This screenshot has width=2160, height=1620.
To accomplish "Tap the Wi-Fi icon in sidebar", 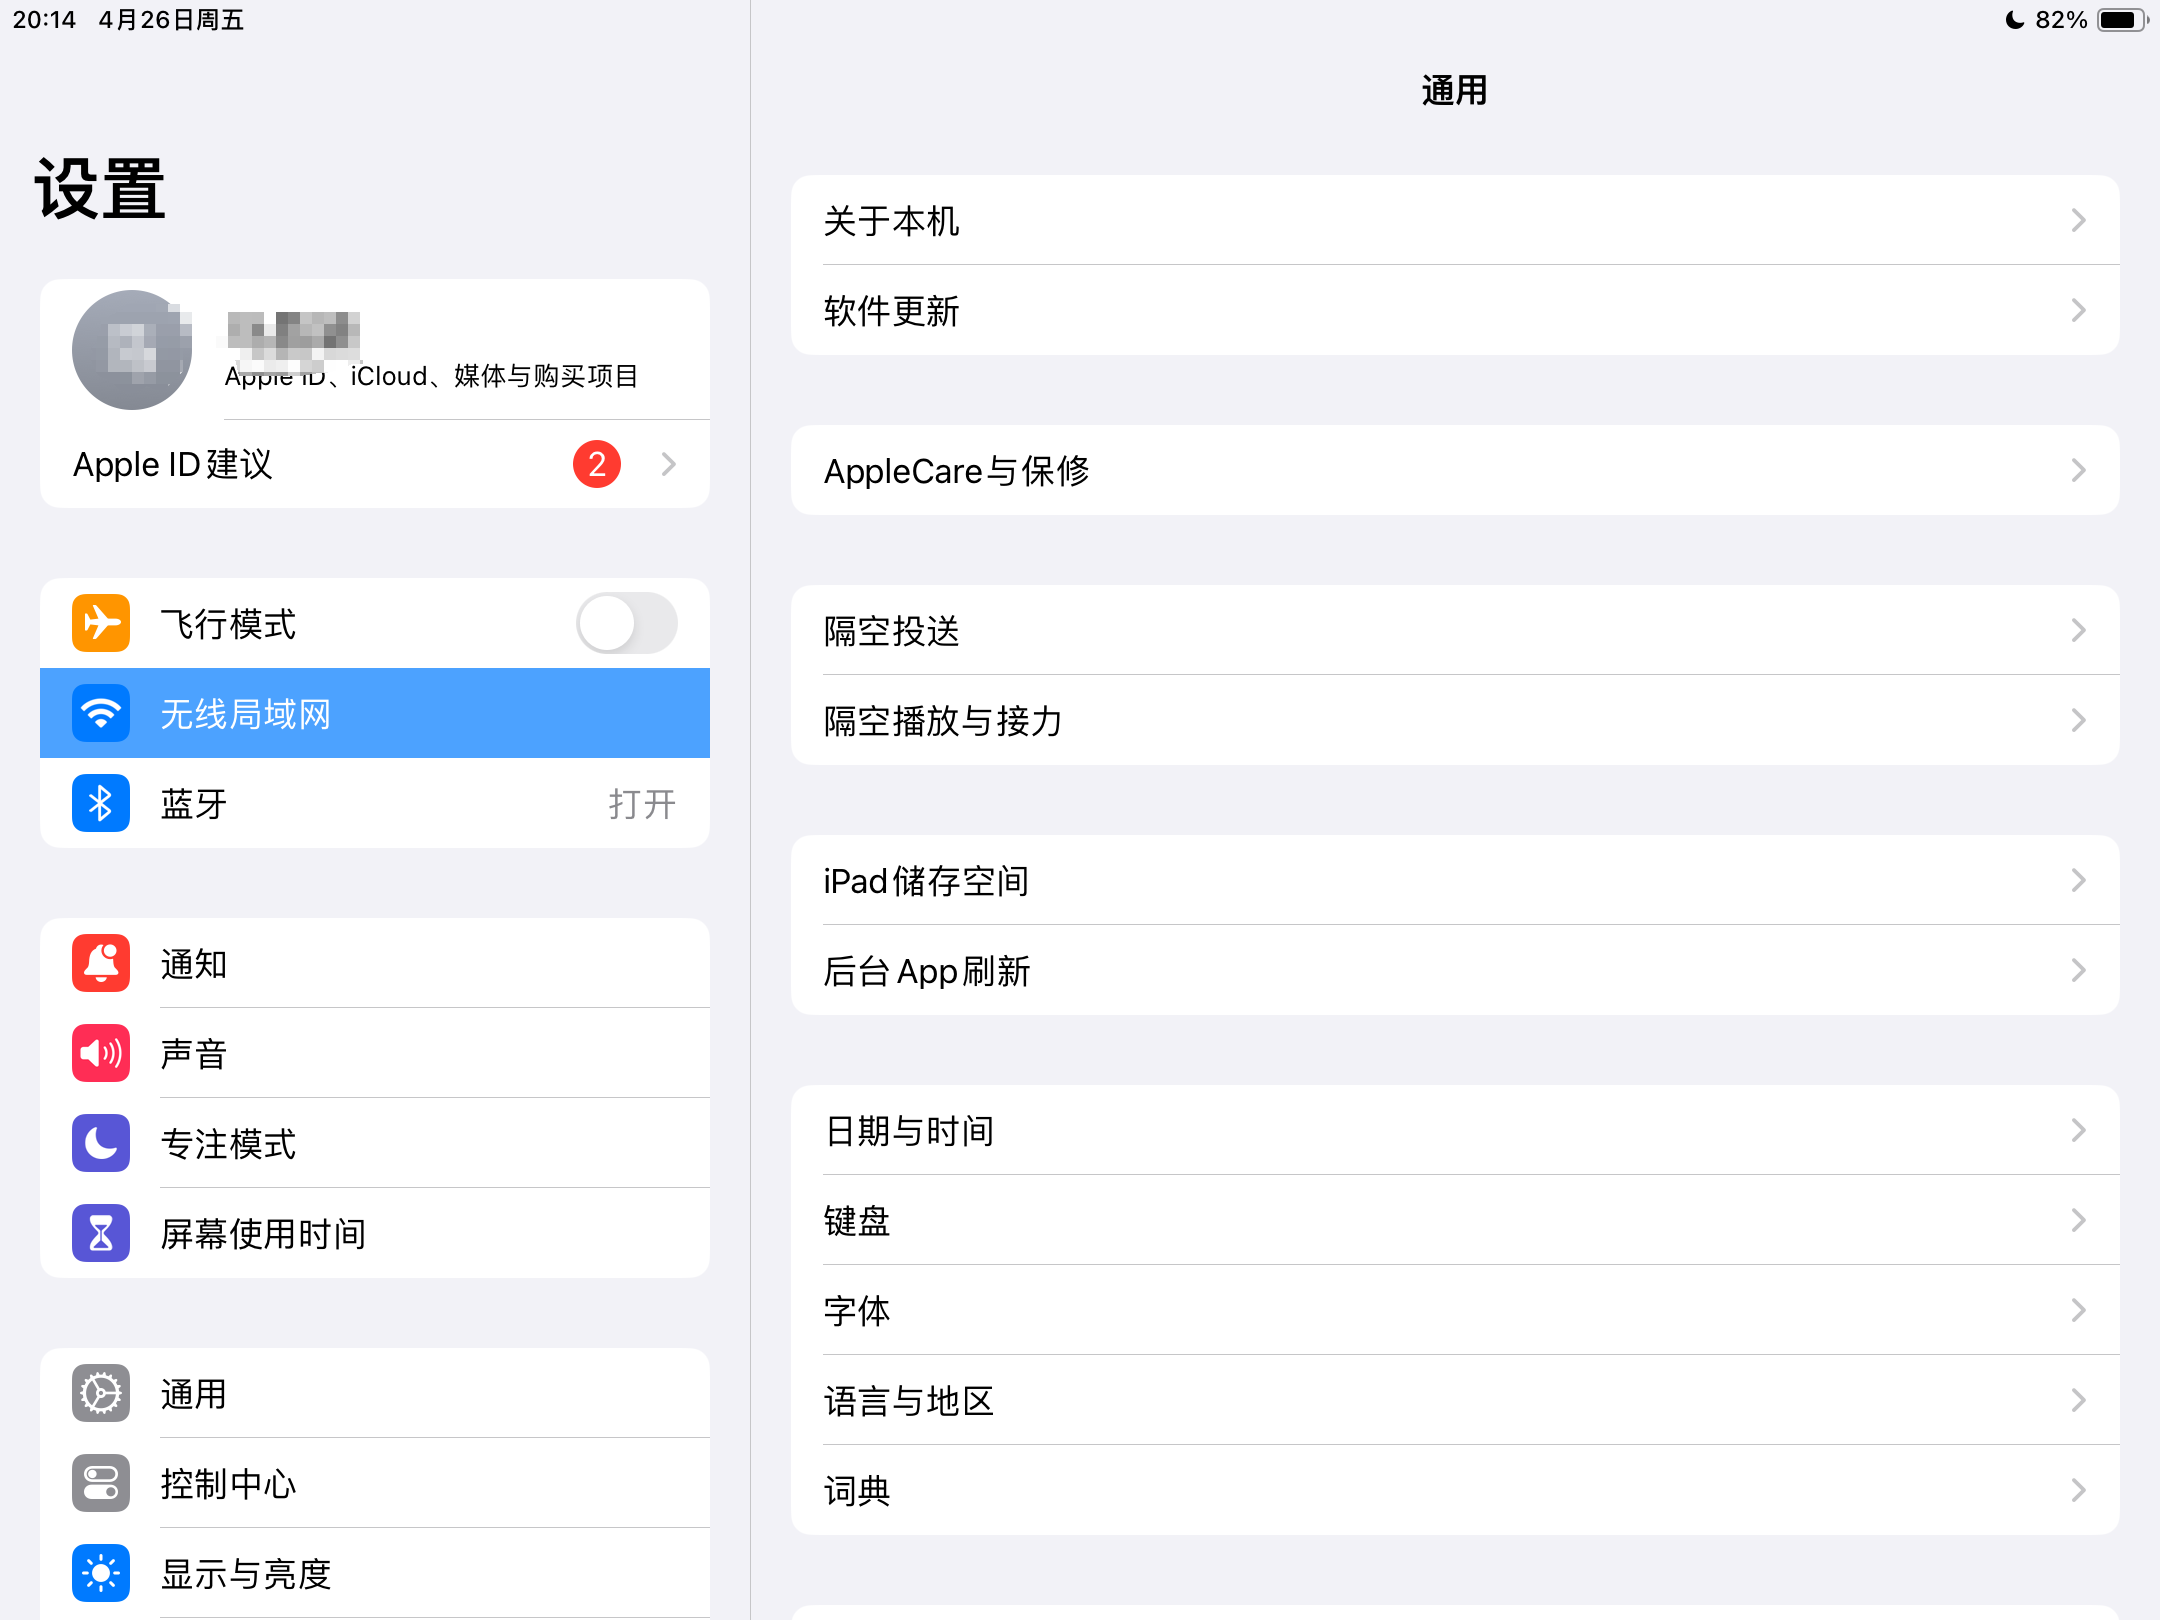I will tap(101, 713).
